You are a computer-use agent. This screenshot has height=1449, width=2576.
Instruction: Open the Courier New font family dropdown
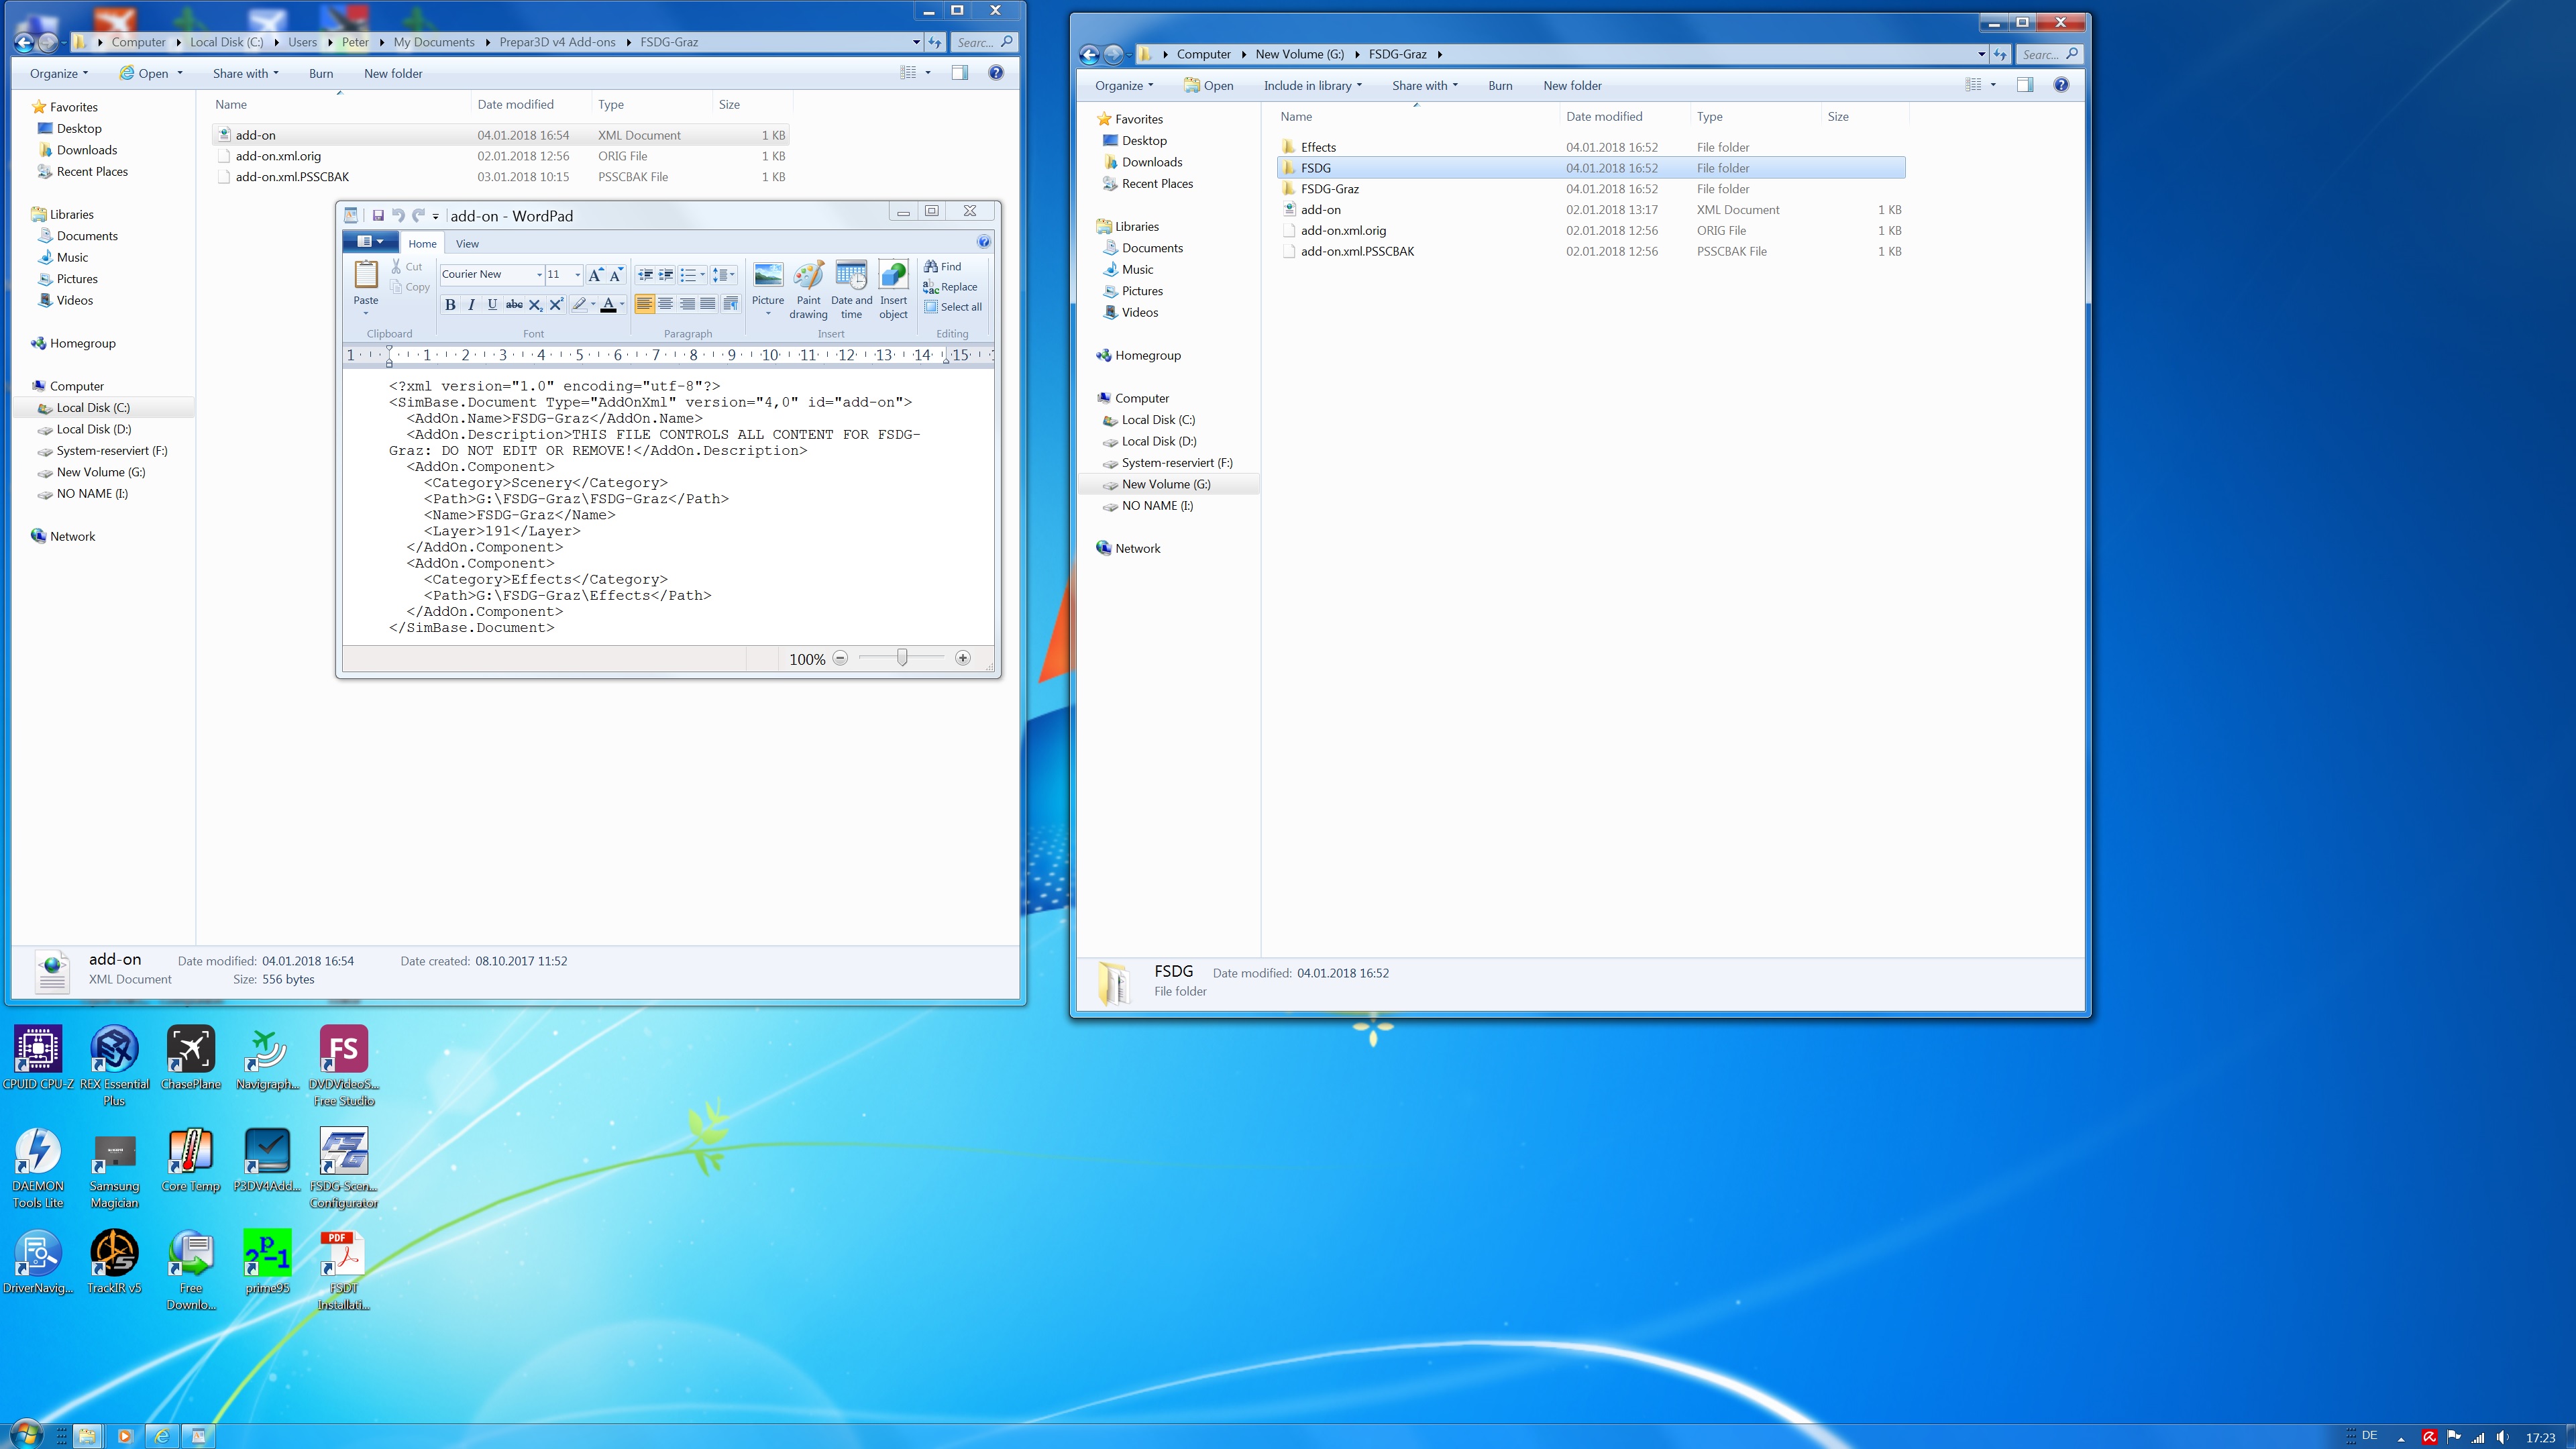click(x=539, y=275)
